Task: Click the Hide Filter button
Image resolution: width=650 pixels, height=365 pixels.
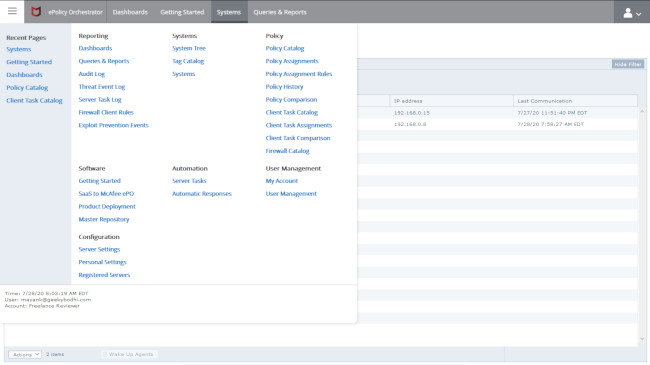Action: pos(628,64)
